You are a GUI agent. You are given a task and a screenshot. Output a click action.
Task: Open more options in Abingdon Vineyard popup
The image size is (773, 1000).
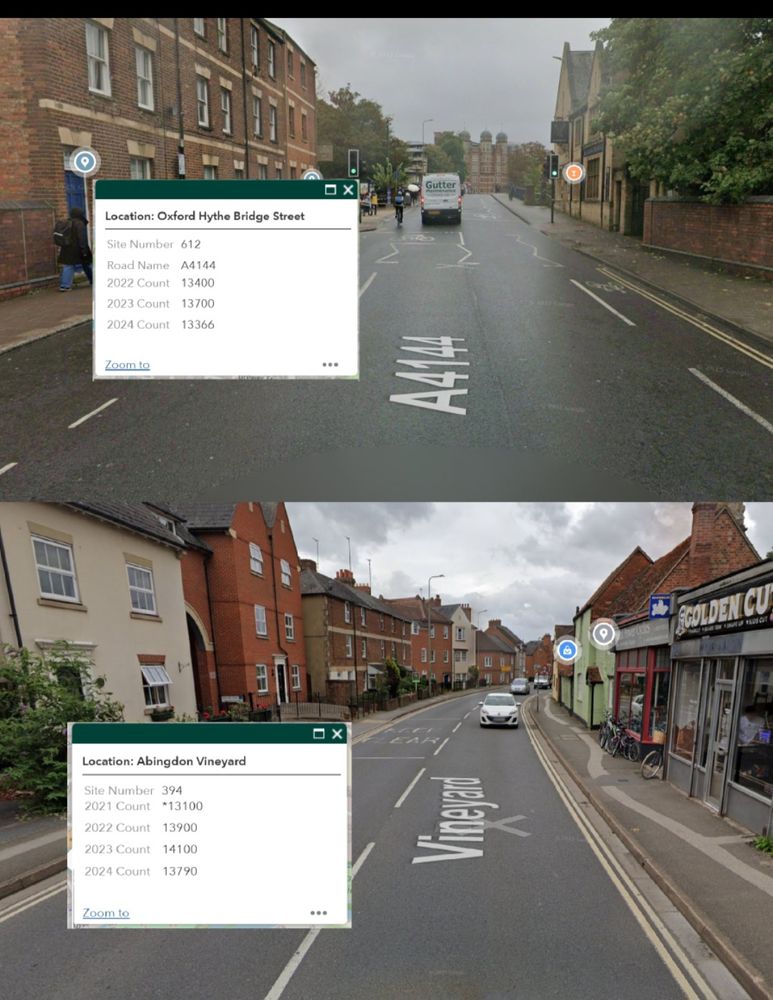(x=319, y=913)
